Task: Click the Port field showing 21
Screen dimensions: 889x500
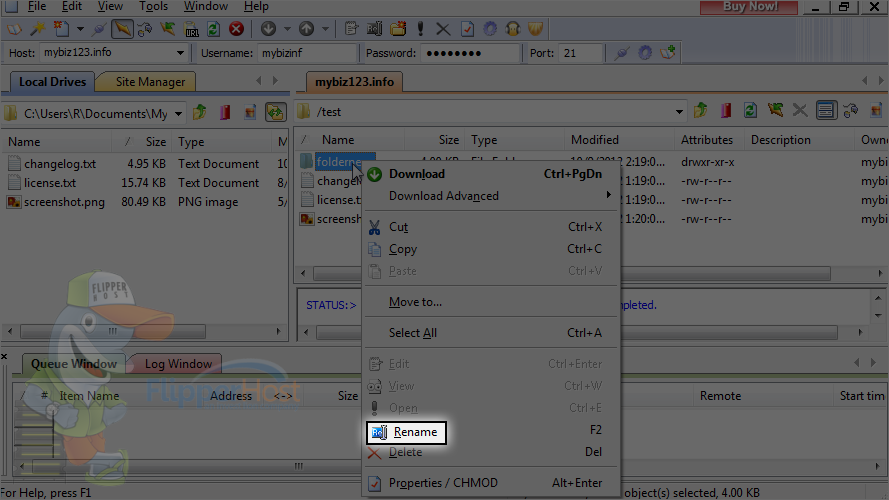Action: [579, 53]
